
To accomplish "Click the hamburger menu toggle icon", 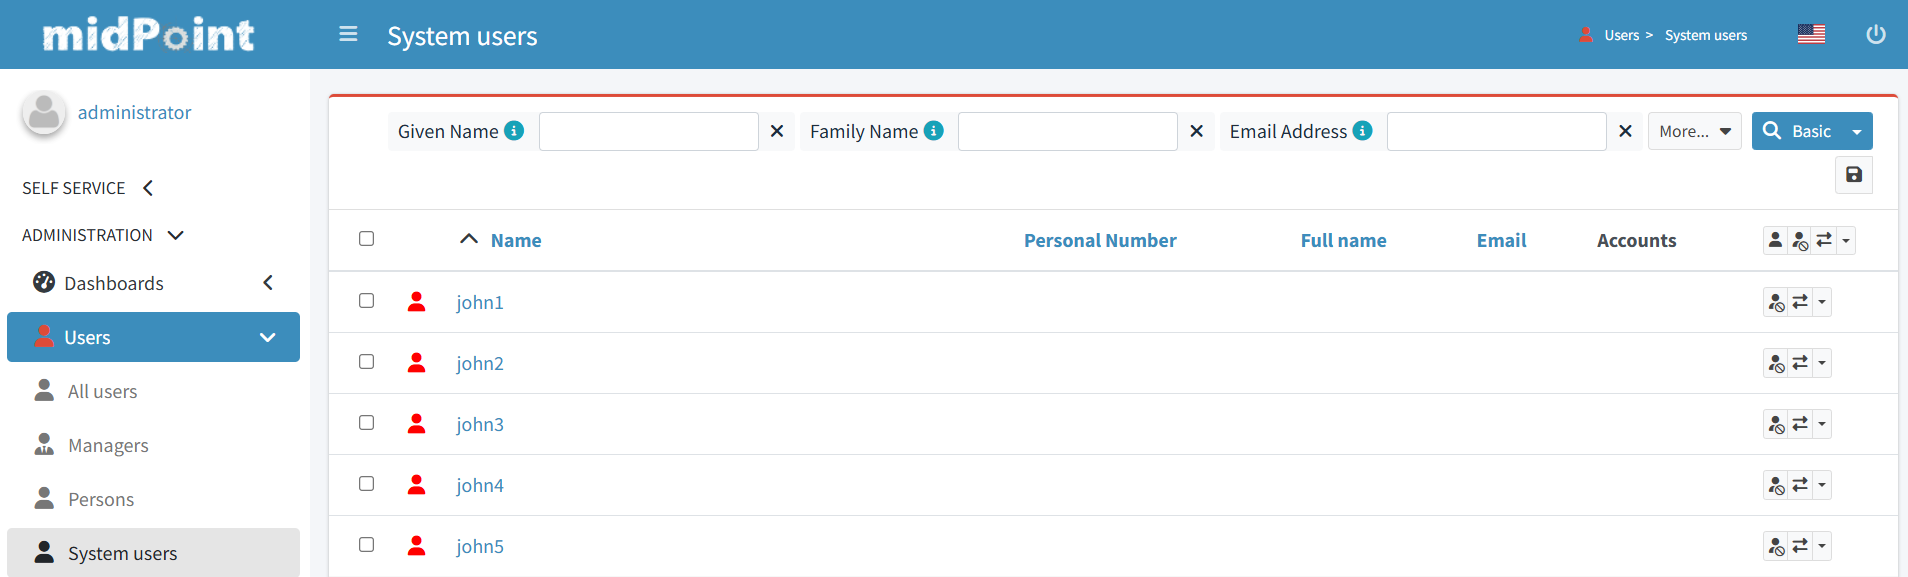I will (348, 35).
